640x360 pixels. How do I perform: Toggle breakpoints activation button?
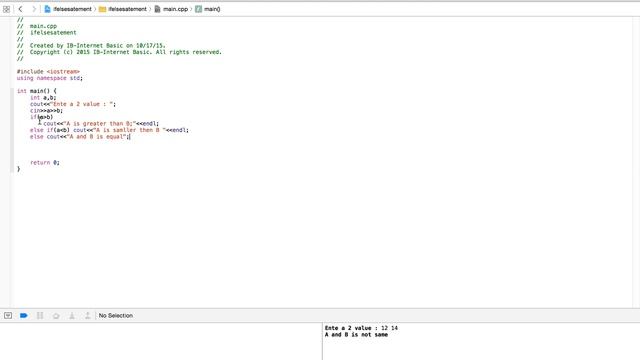(24, 316)
